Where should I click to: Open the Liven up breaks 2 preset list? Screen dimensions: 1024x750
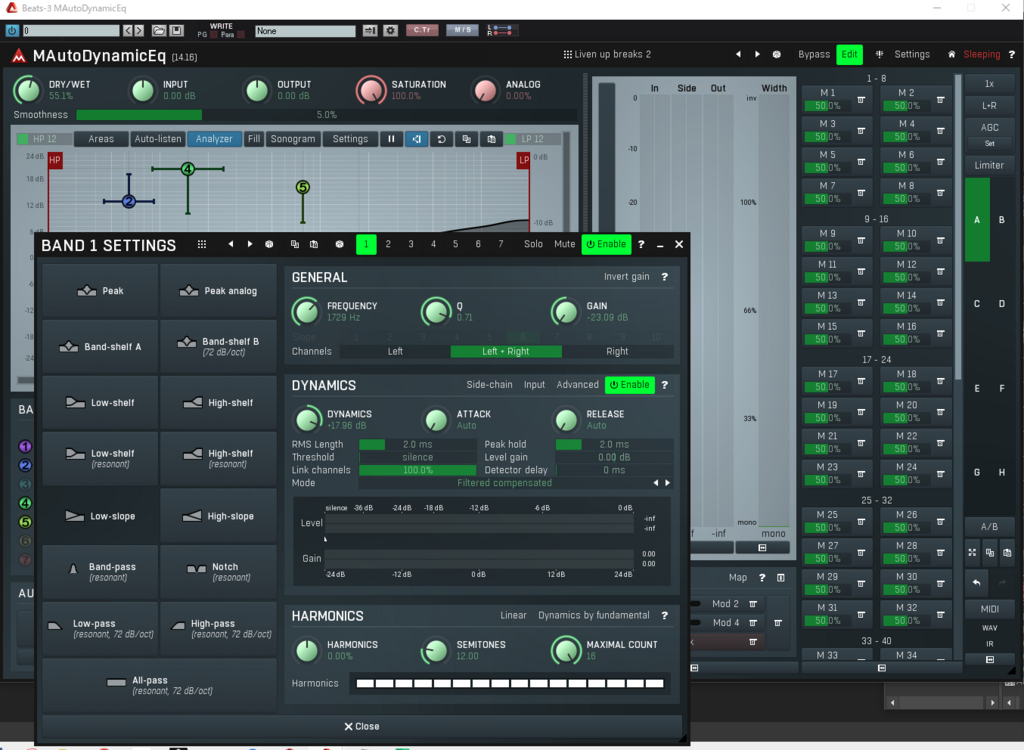click(x=607, y=55)
